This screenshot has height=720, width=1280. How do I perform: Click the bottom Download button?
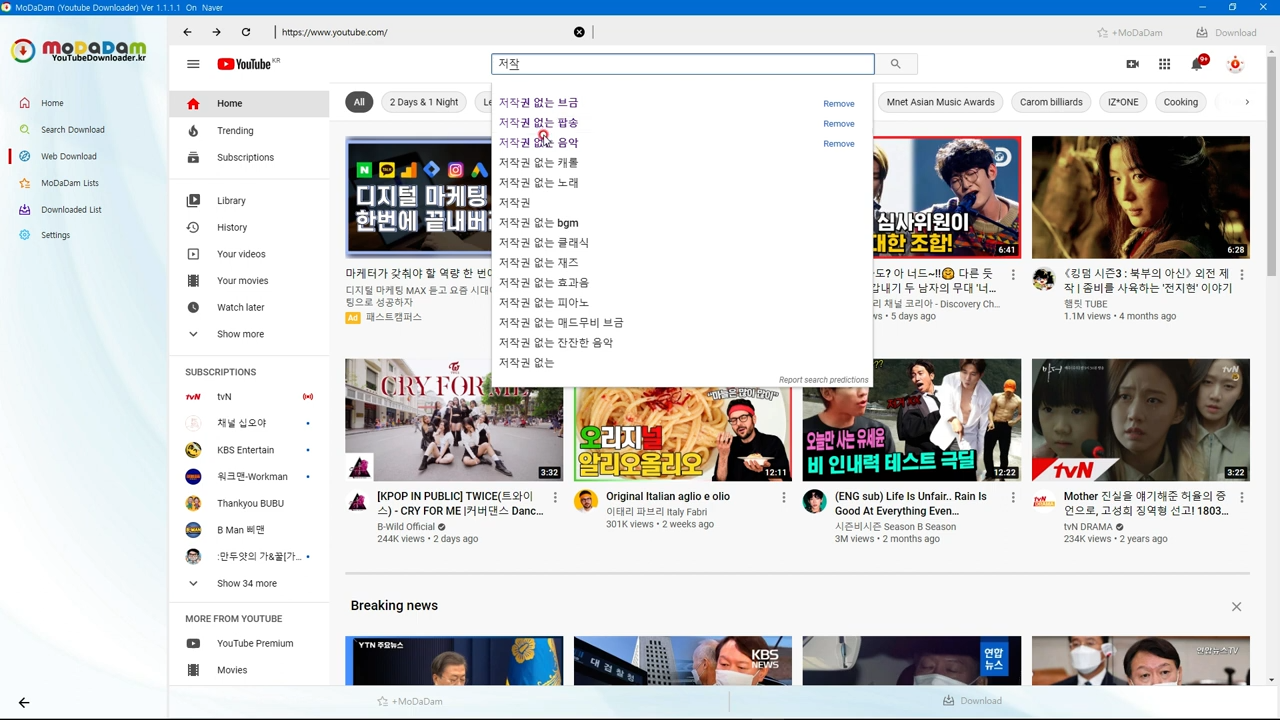972,701
